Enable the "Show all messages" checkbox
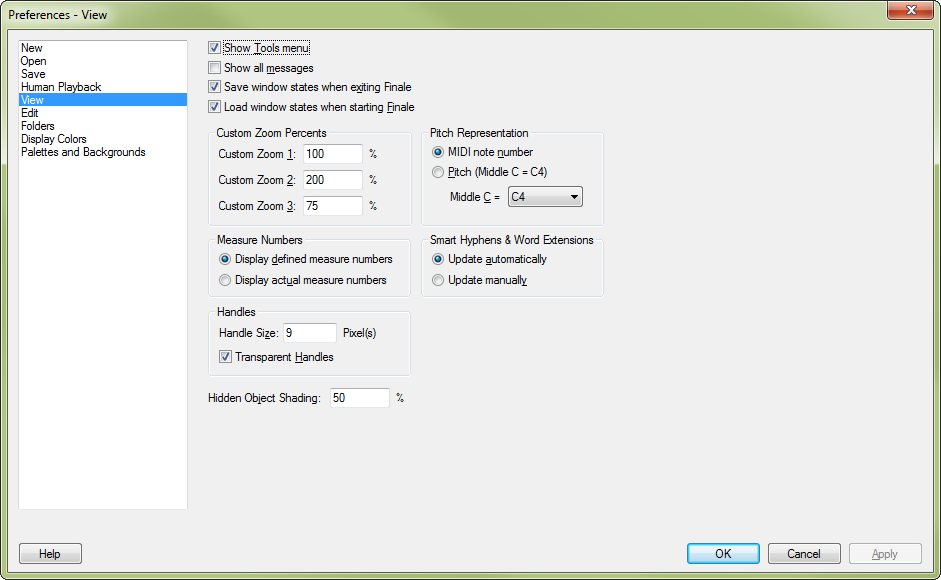This screenshot has width=941, height=580. coord(214,67)
